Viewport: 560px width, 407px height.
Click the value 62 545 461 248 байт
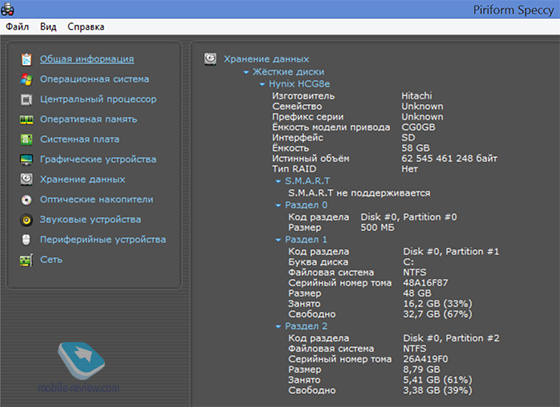click(x=449, y=158)
